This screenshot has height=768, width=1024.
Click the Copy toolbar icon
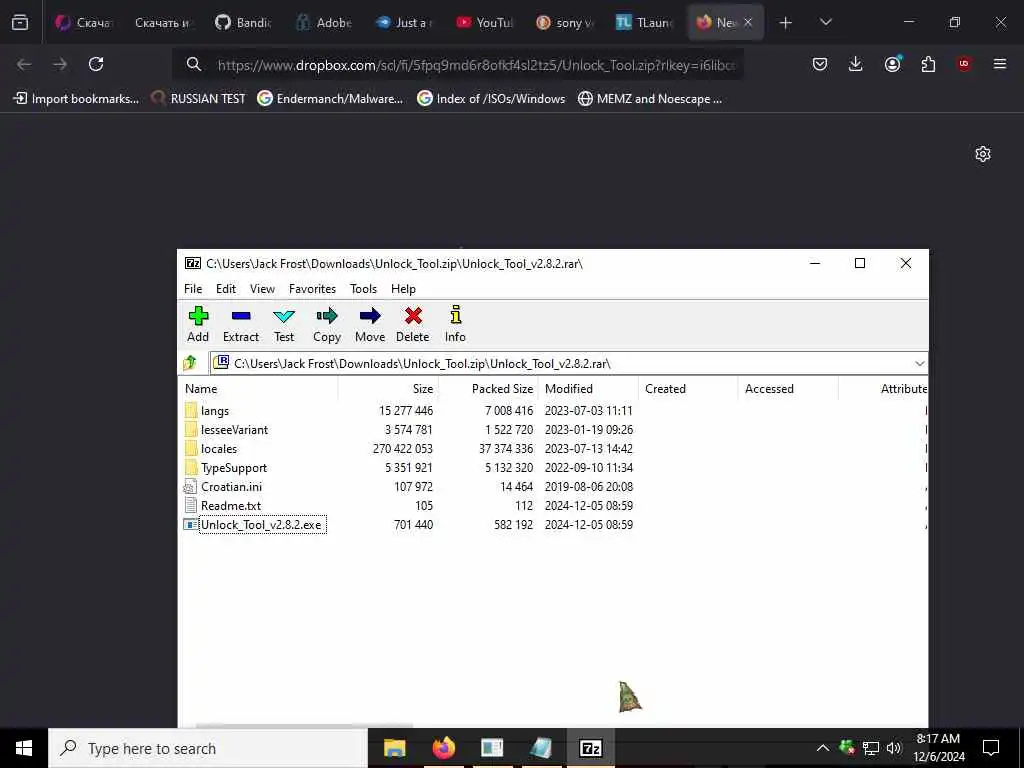click(327, 324)
